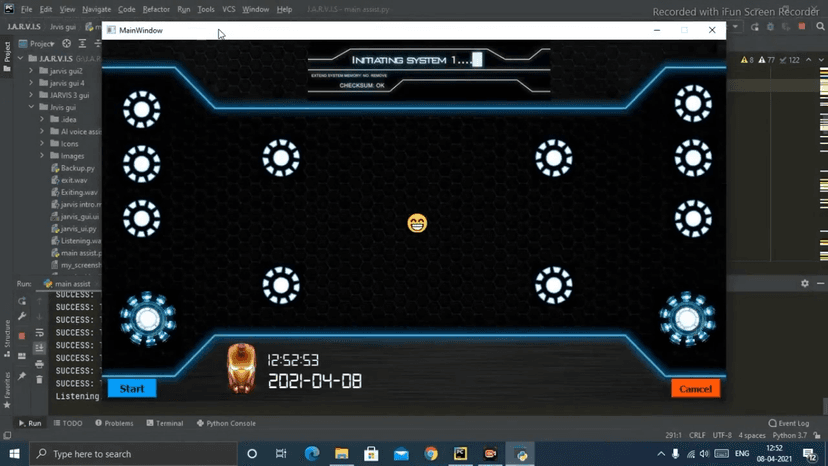The height and width of the screenshot is (466, 828).
Task: Open the Window menu
Action: [256, 10]
